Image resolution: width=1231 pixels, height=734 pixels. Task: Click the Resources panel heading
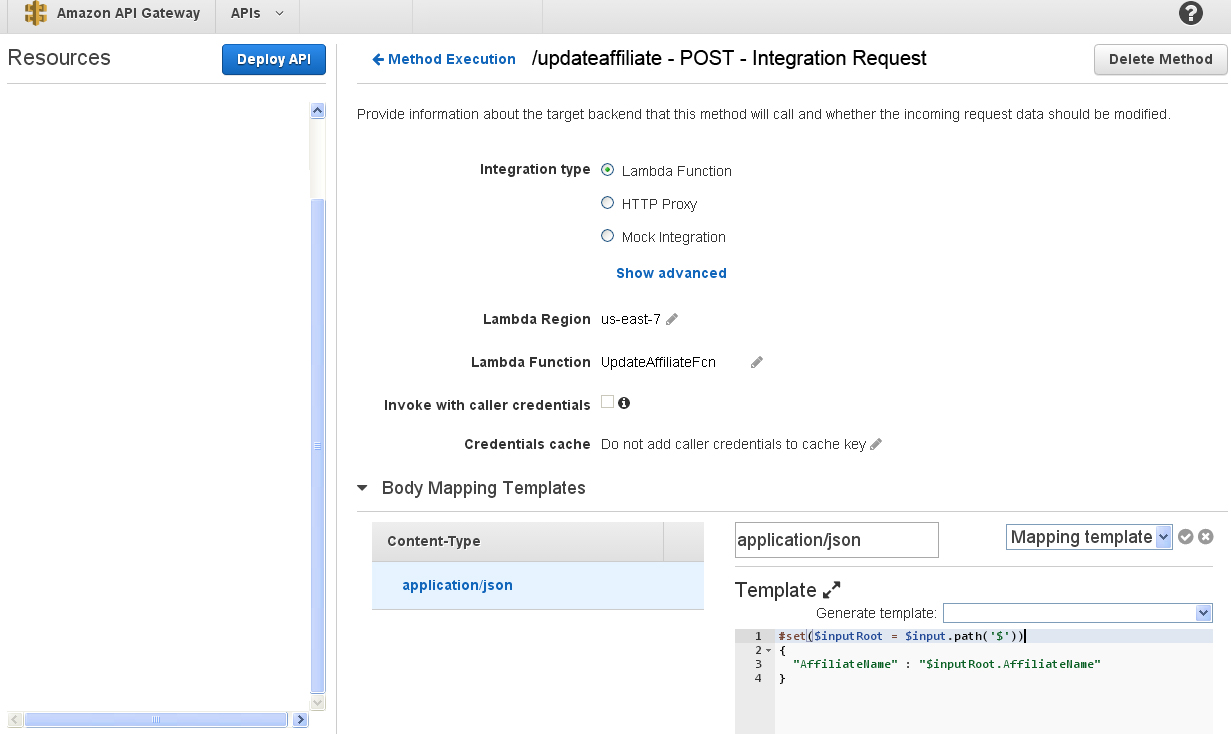(x=59, y=58)
